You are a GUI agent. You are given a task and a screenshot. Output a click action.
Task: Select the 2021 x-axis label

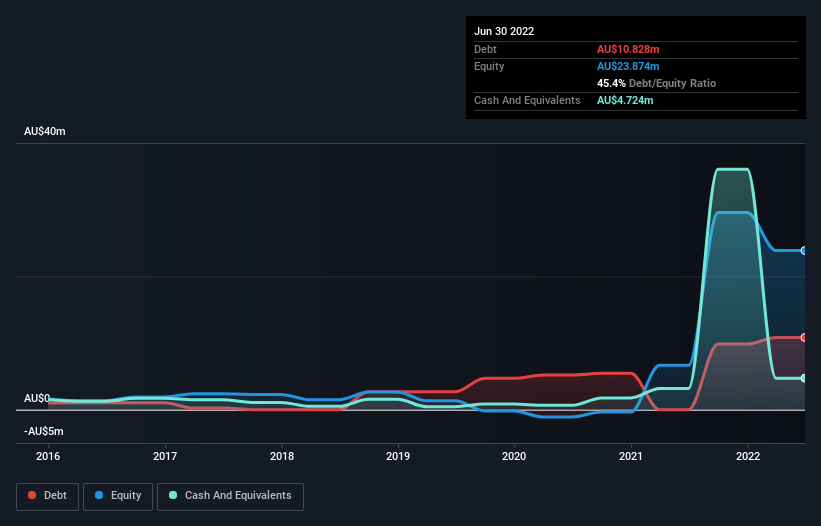coord(631,456)
